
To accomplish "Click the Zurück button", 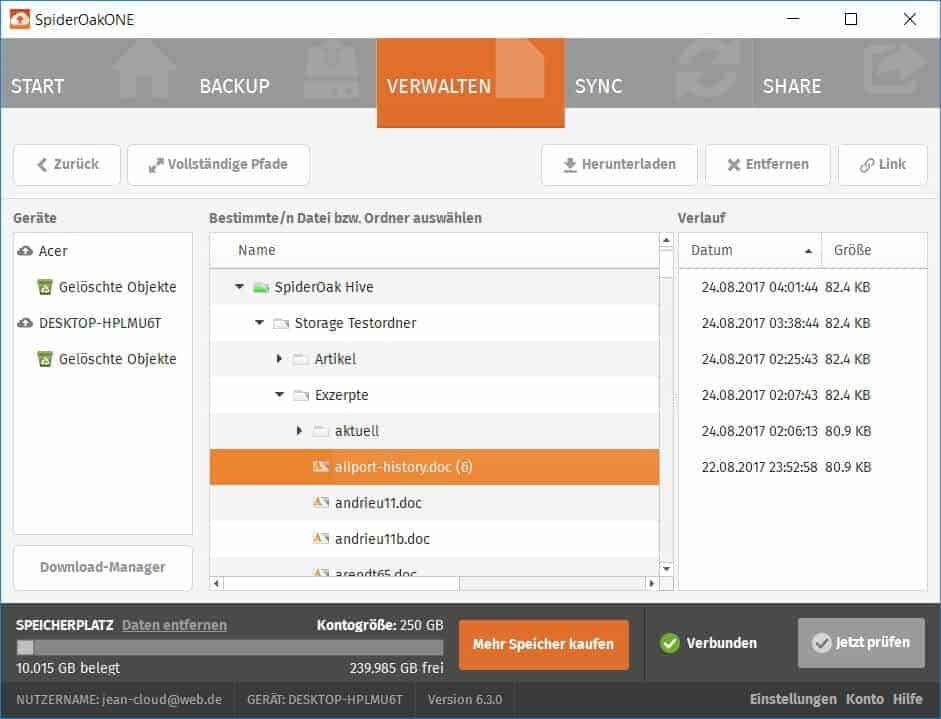I will (x=67, y=164).
